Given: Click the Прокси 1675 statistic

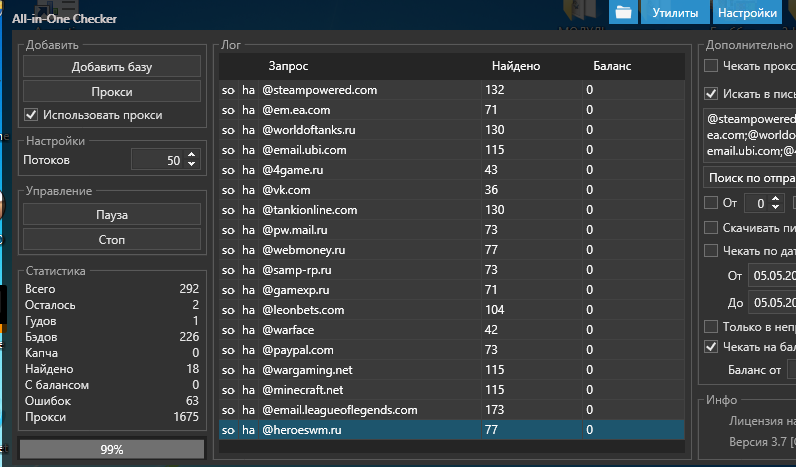Looking at the screenshot, I should pos(112,417).
